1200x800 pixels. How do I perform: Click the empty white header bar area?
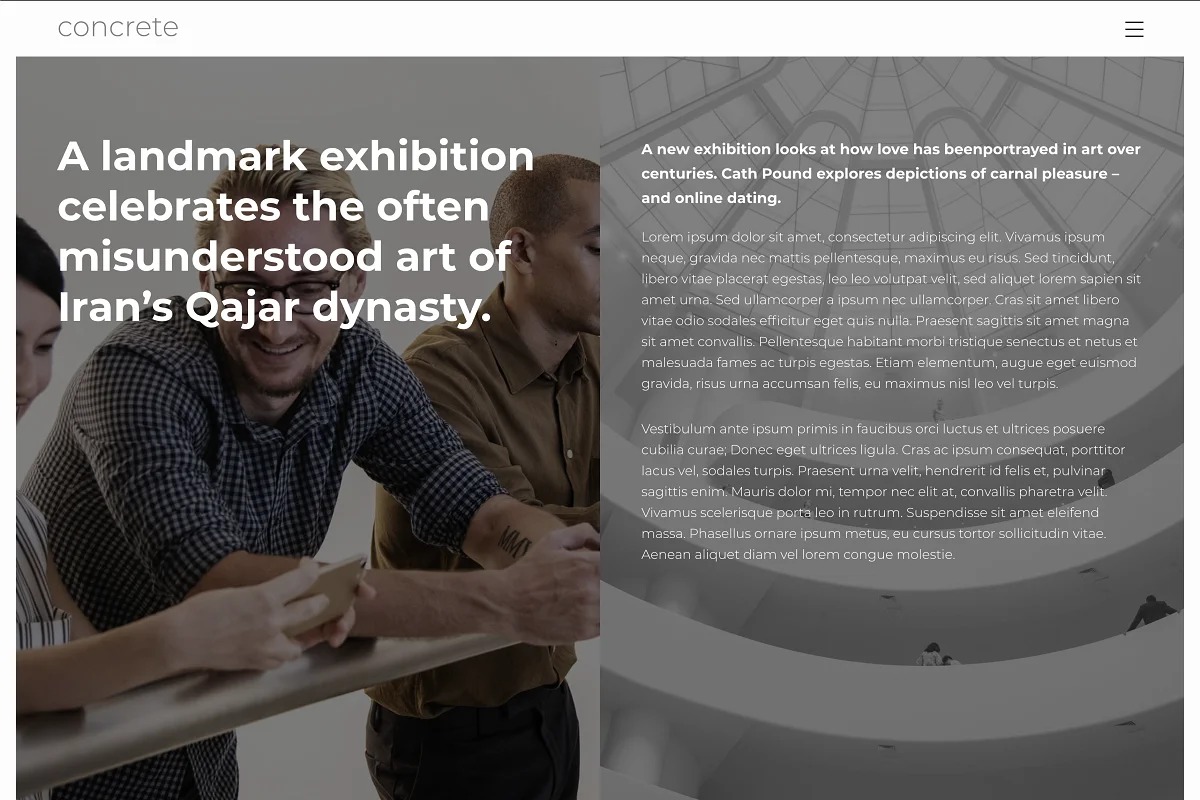650,28
